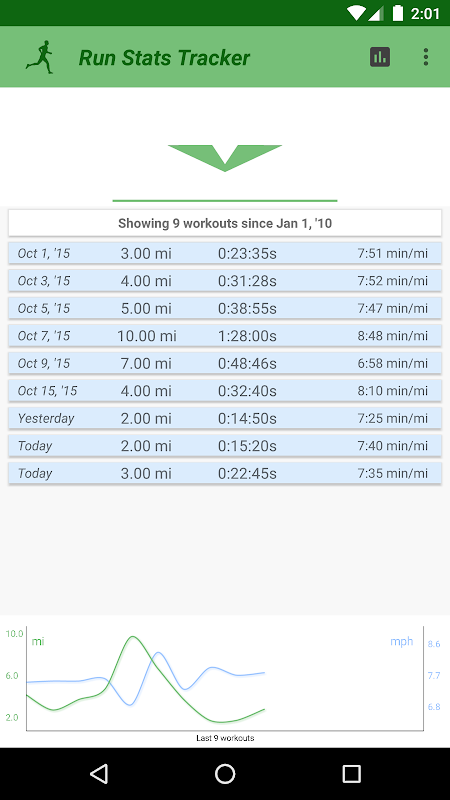Open the bar chart statistics icon
450x800 pixels.
[x=380, y=57]
